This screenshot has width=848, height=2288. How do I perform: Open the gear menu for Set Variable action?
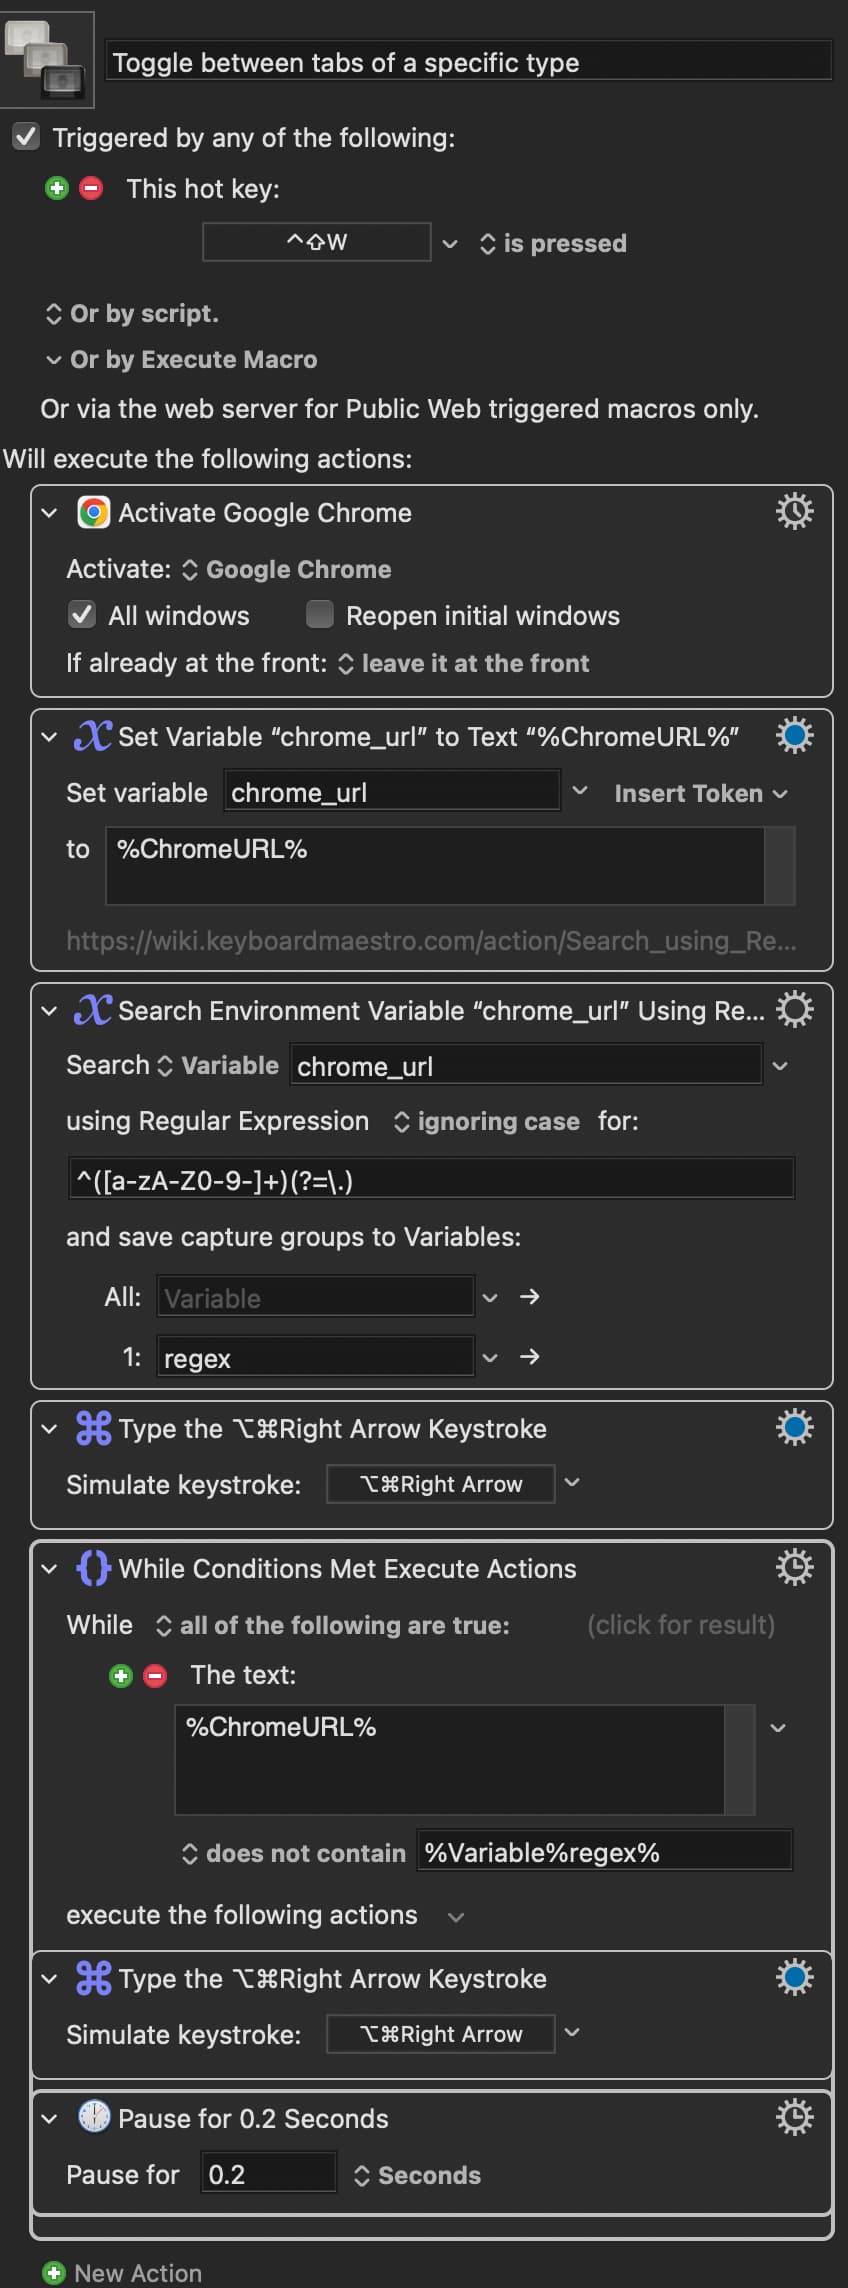click(x=794, y=736)
